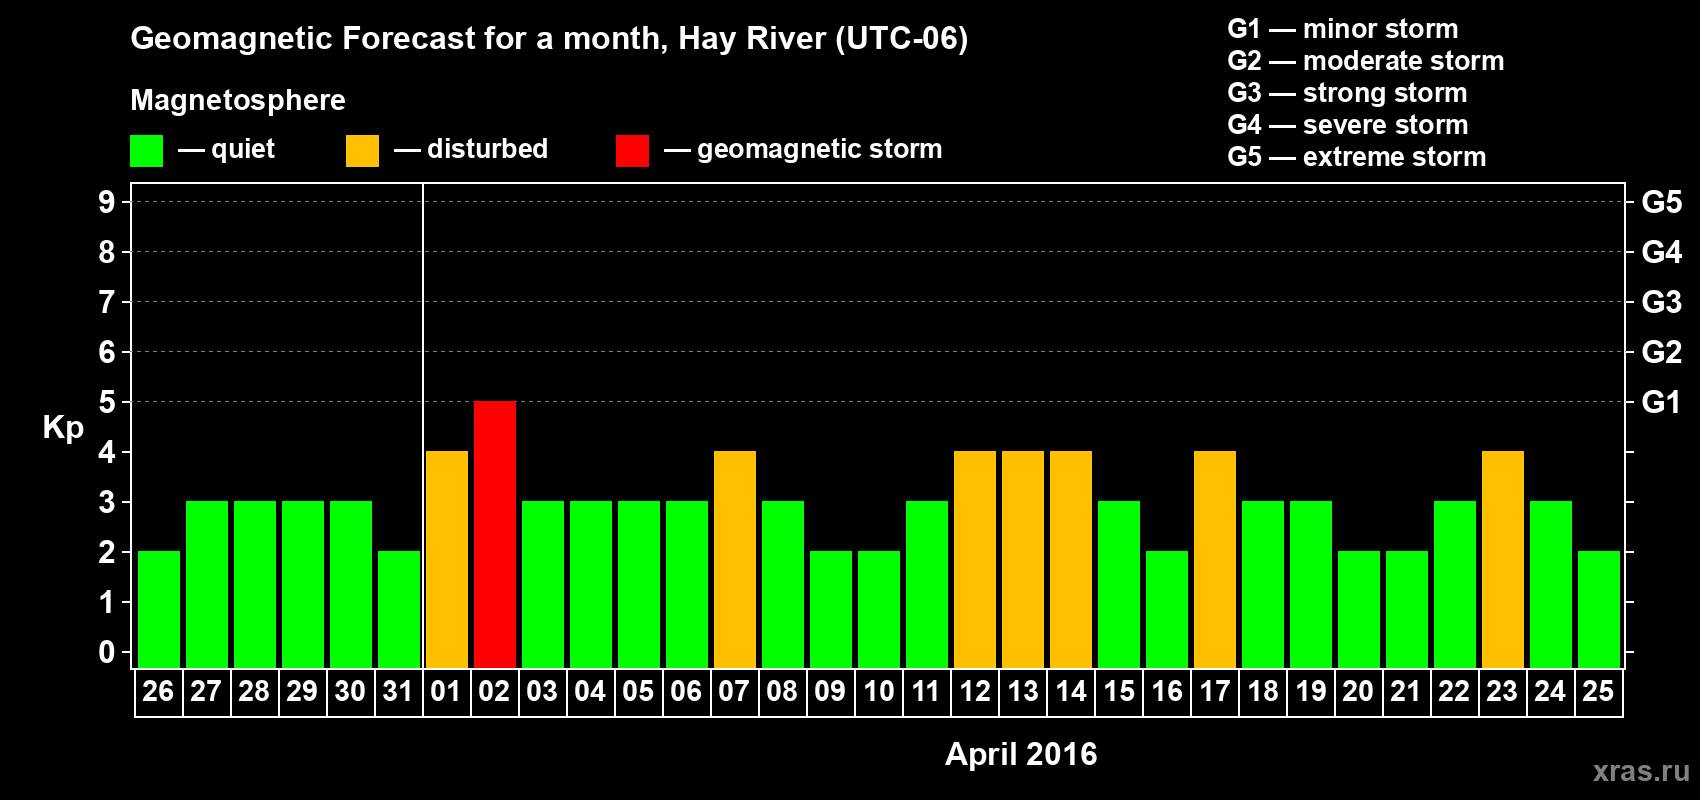Click the G5 label on right axis
The height and width of the screenshot is (800, 1700).
pos(1661,202)
